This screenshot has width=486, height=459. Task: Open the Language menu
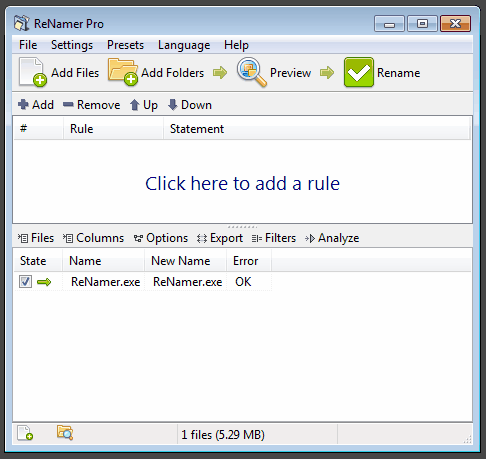(184, 45)
